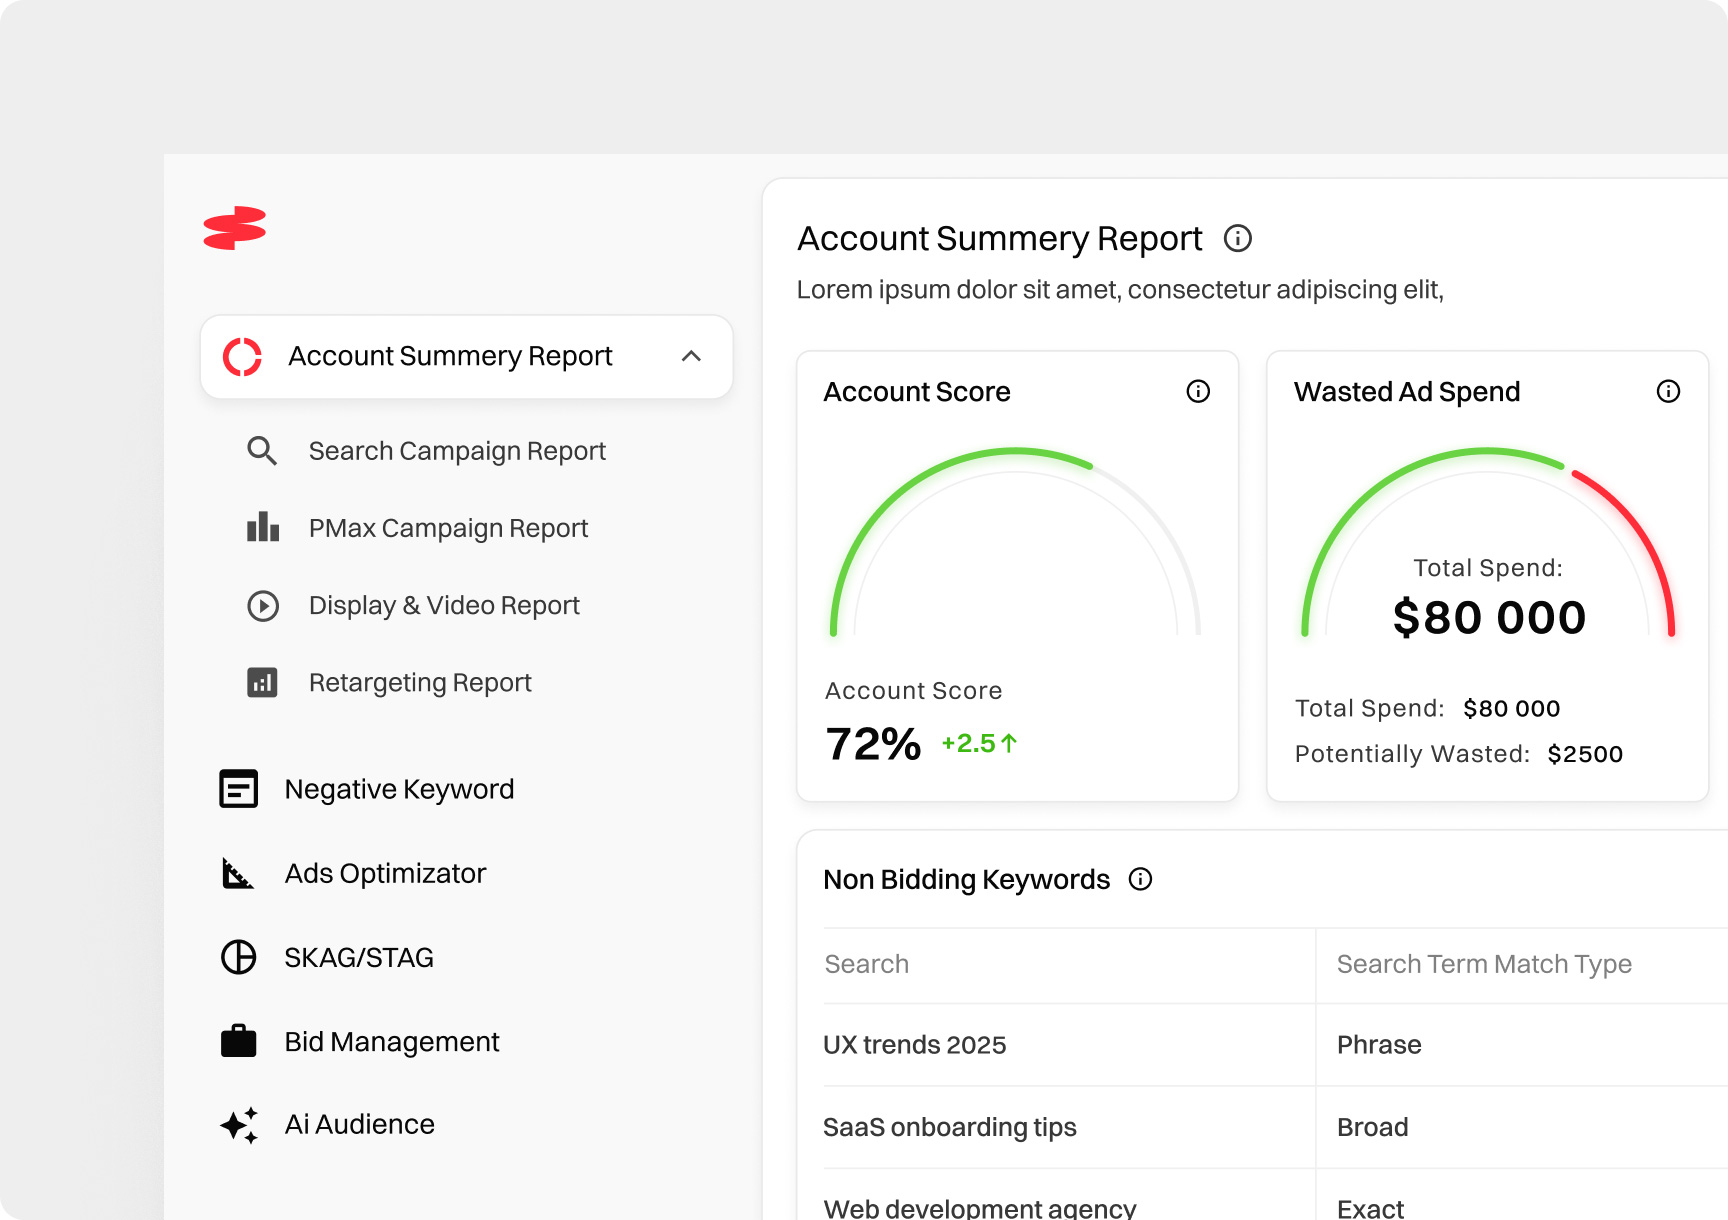Viewport: 1728px width, 1220px height.
Task: Open Bid Management page
Action: click(x=392, y=1041)
